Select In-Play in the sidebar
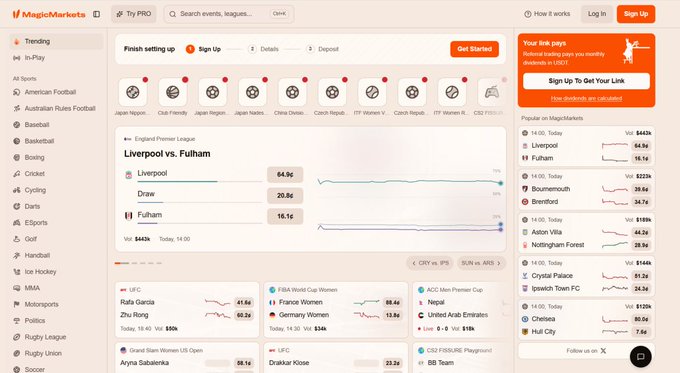Screen dimensions: 680x373 point(56,58)
